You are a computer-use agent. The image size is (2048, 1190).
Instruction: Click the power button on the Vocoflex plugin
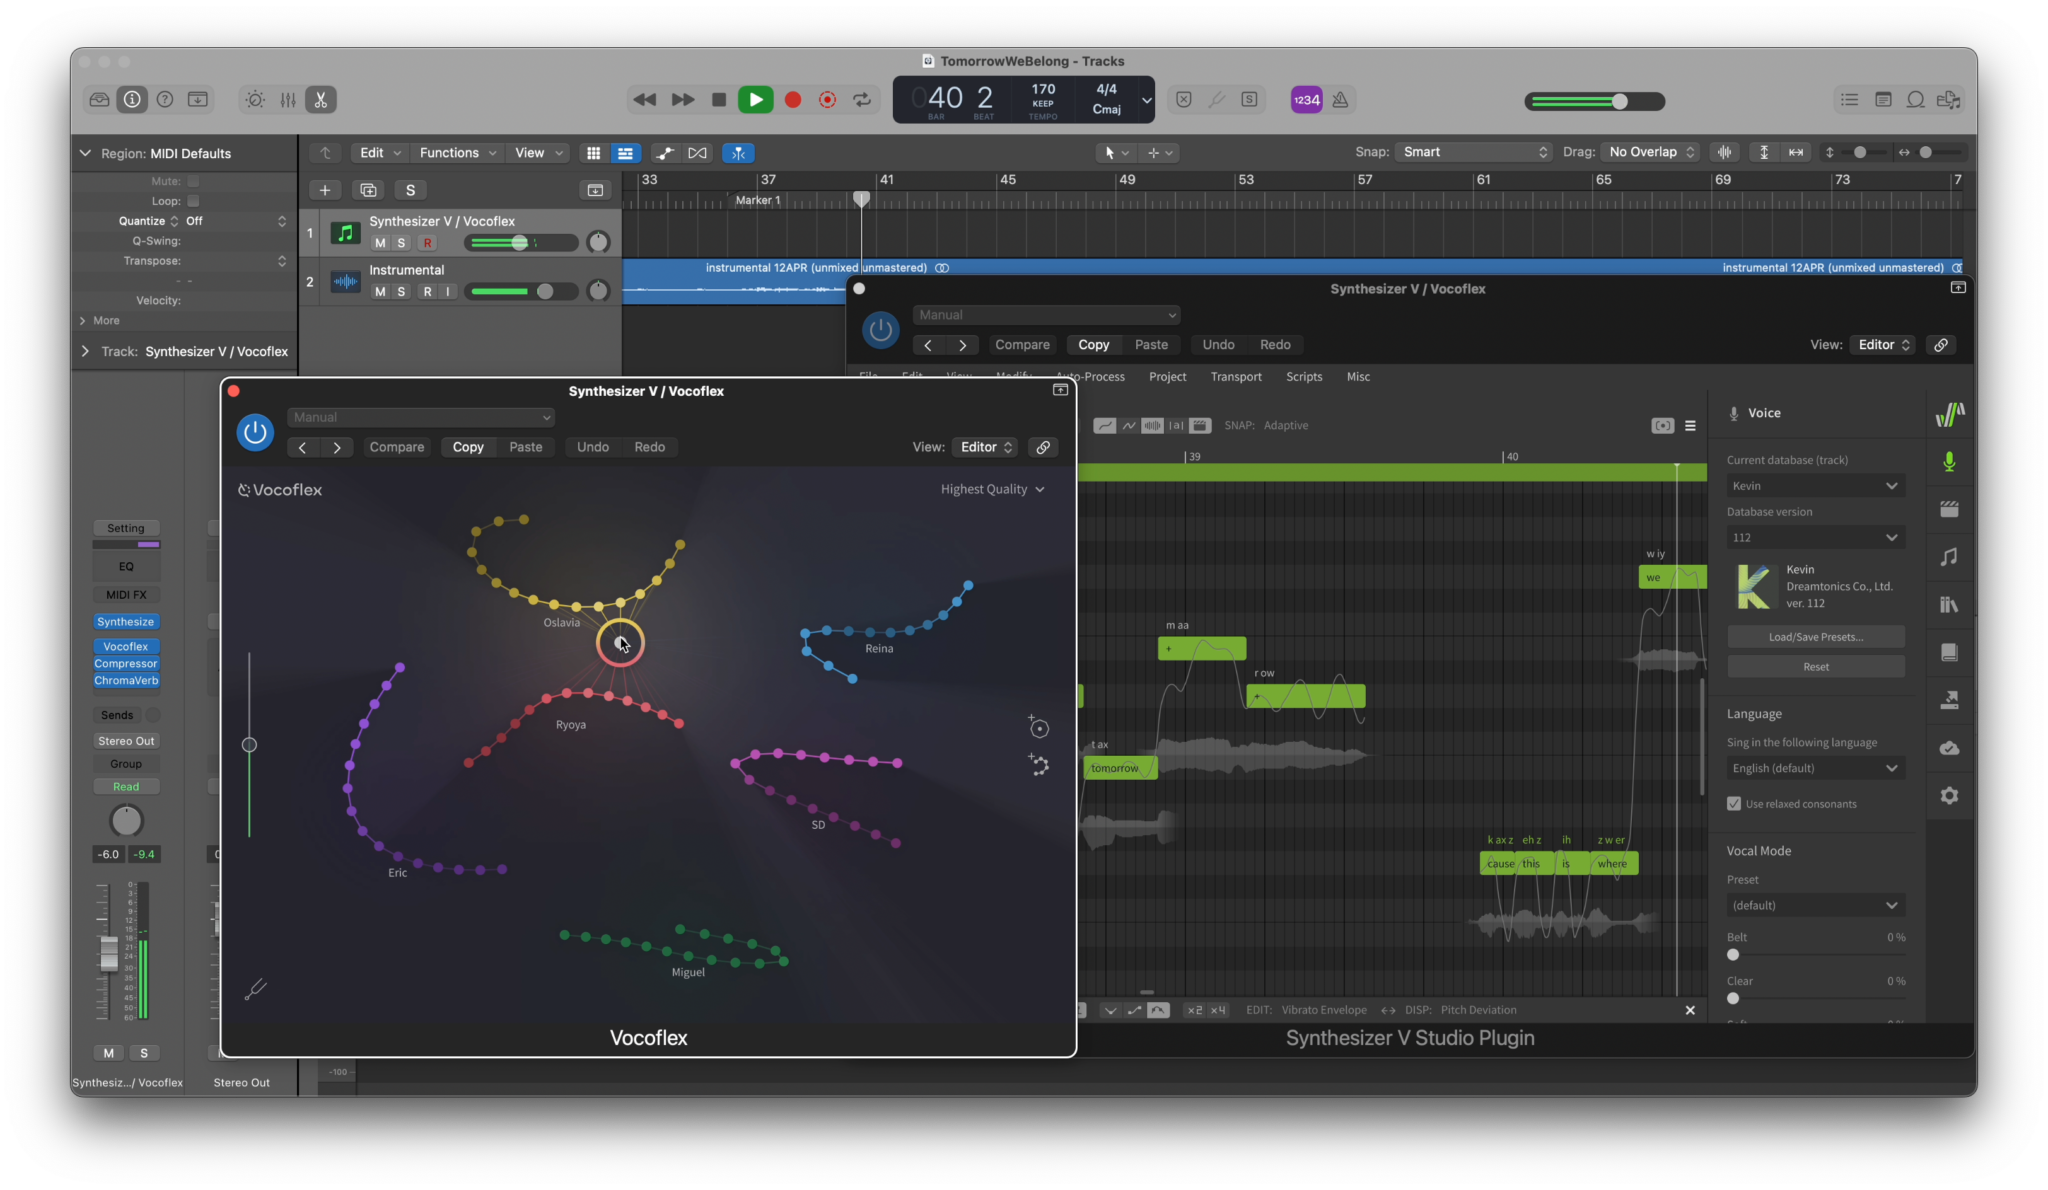[x=255, y=432]
